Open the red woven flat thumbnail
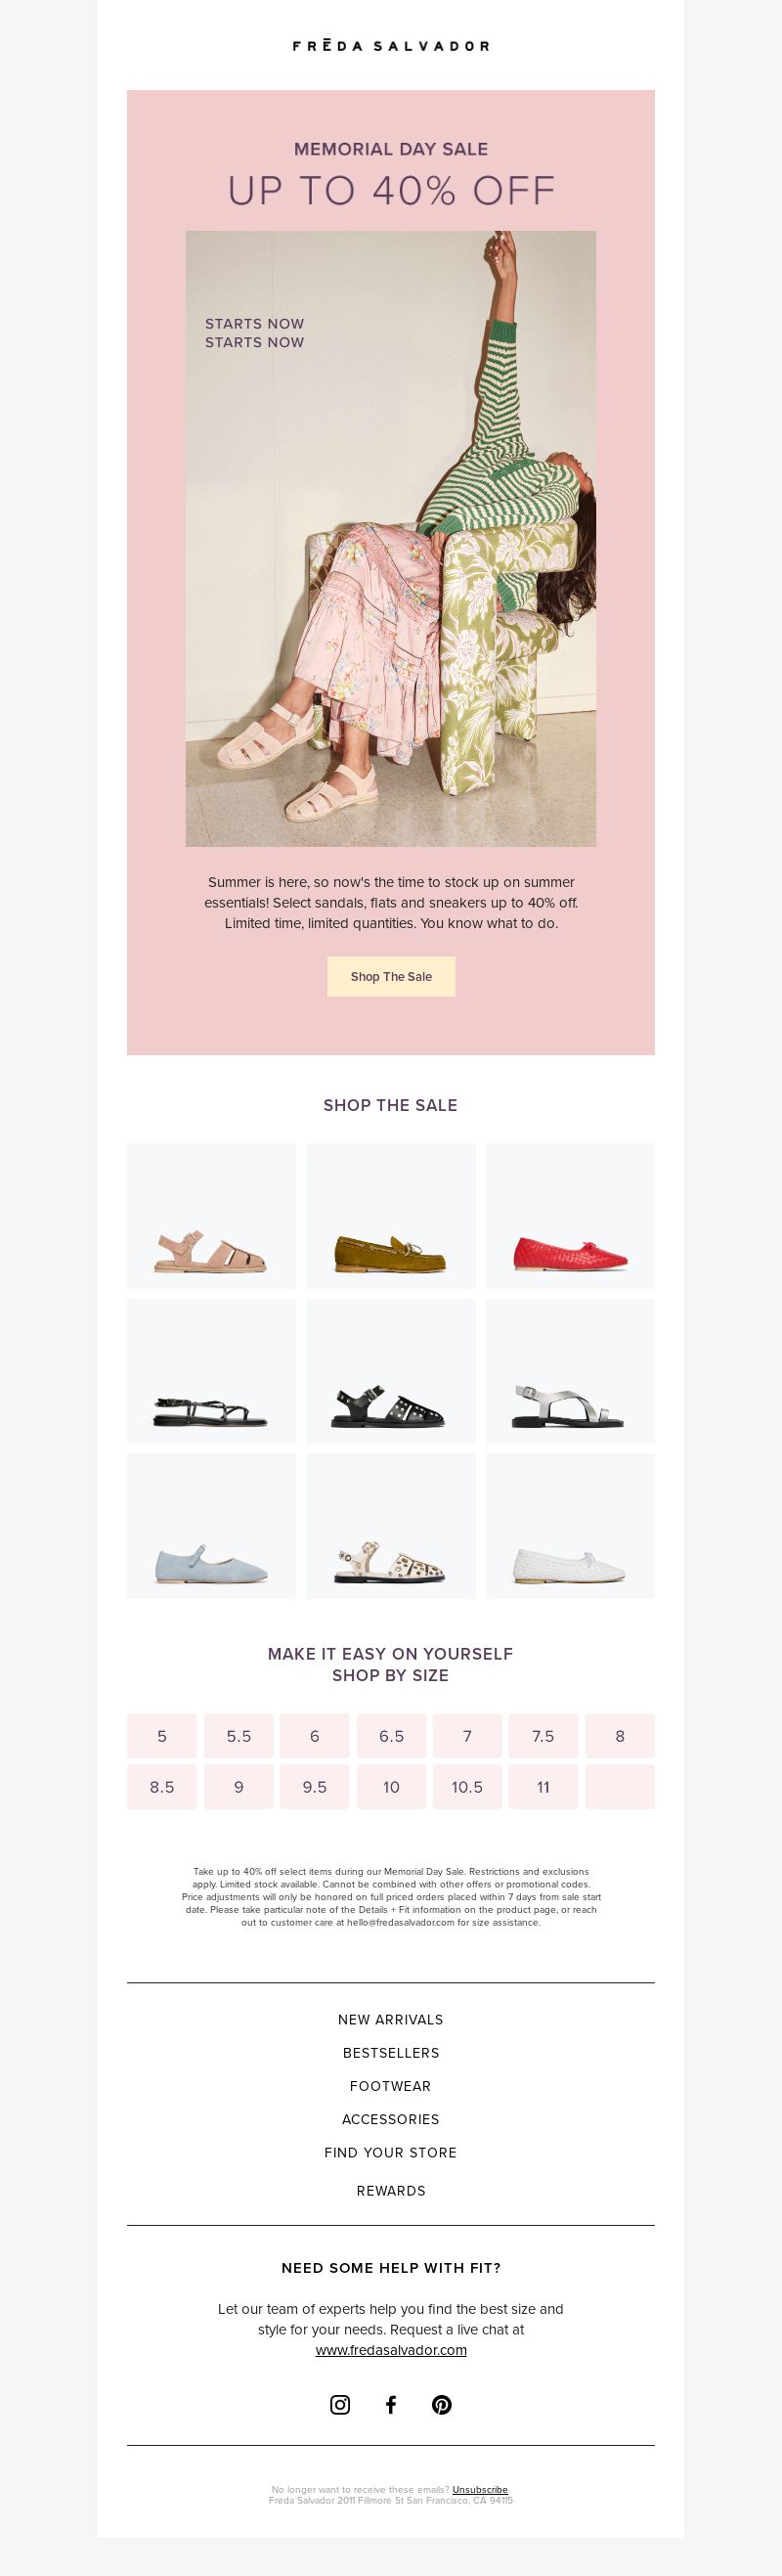Screen dimensions: 782x2576 (x=570, y=1216)
